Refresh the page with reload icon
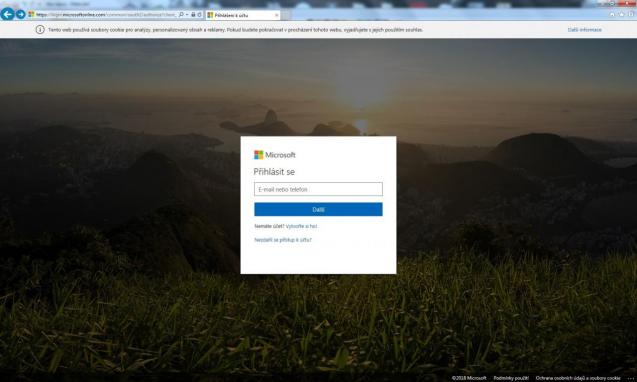The width and height of the screenshot is (637, 382). coord(199,15)
